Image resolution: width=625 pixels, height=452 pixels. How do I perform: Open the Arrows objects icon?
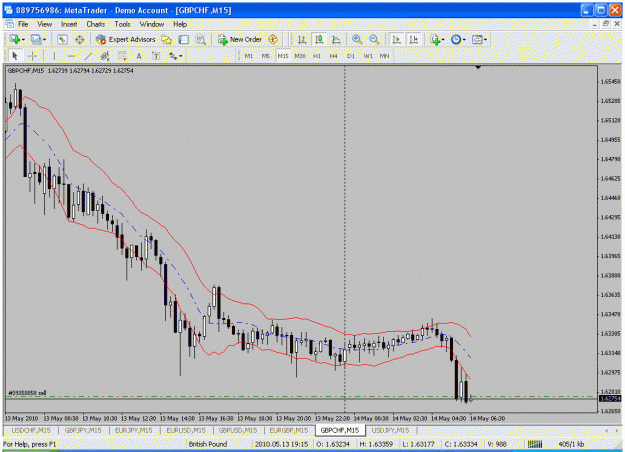173,56
